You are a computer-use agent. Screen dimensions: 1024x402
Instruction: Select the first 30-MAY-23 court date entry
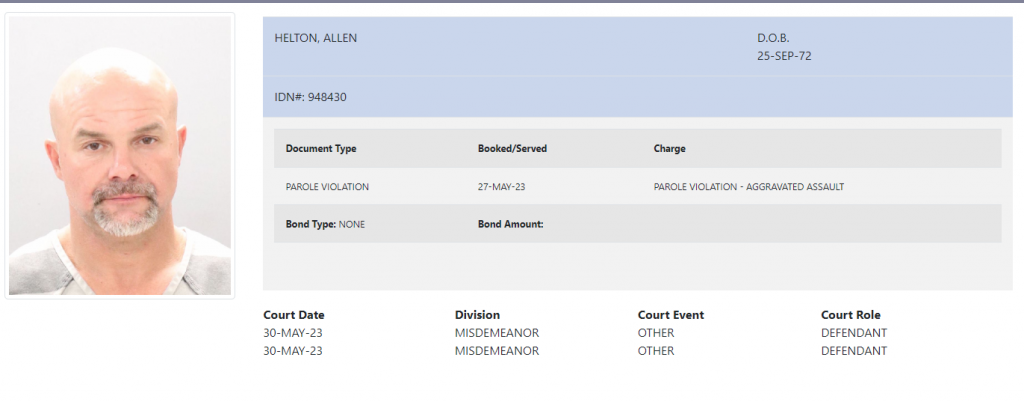[292, 333]
